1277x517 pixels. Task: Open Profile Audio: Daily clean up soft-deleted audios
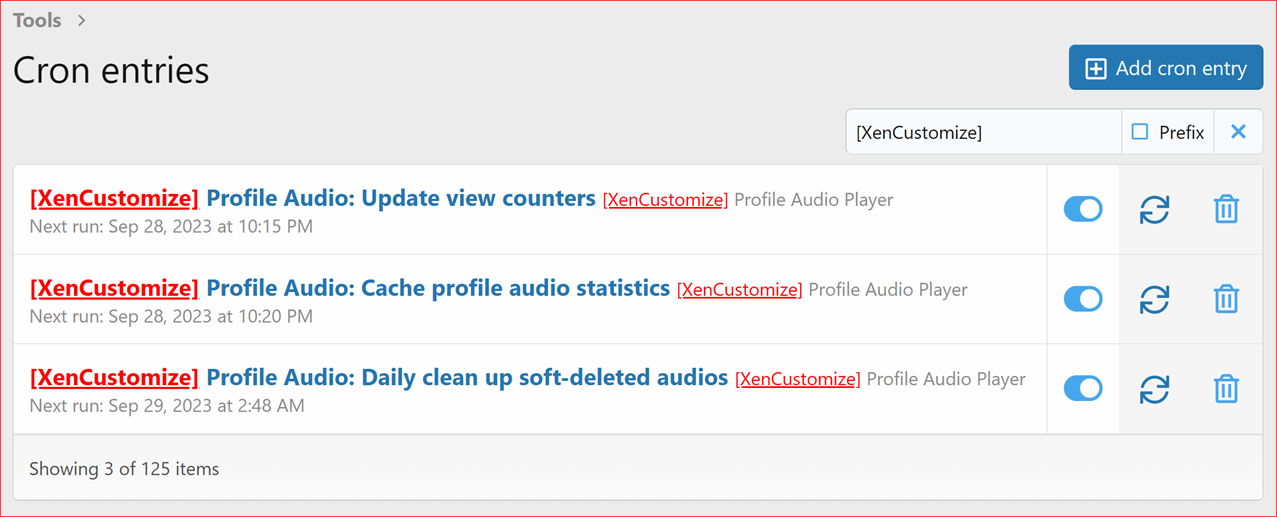tap(466, 379)
